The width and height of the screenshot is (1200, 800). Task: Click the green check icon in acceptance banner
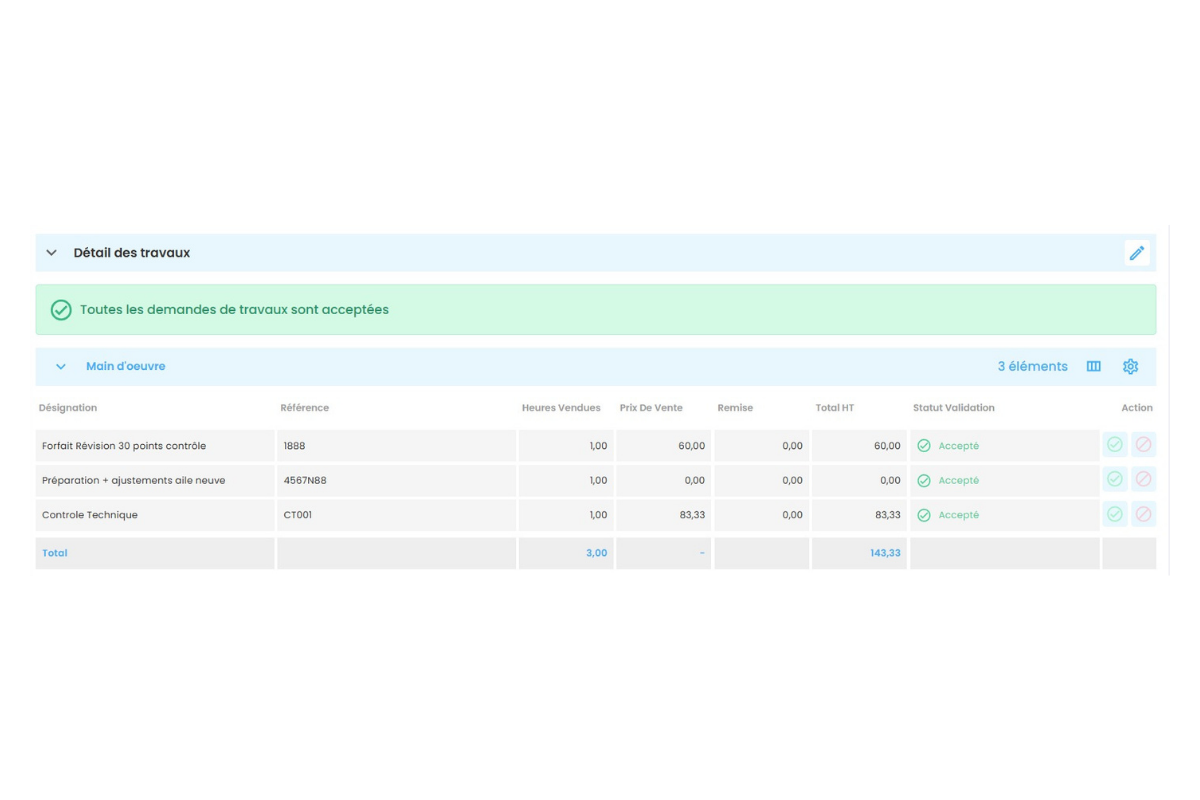point(61,310)
